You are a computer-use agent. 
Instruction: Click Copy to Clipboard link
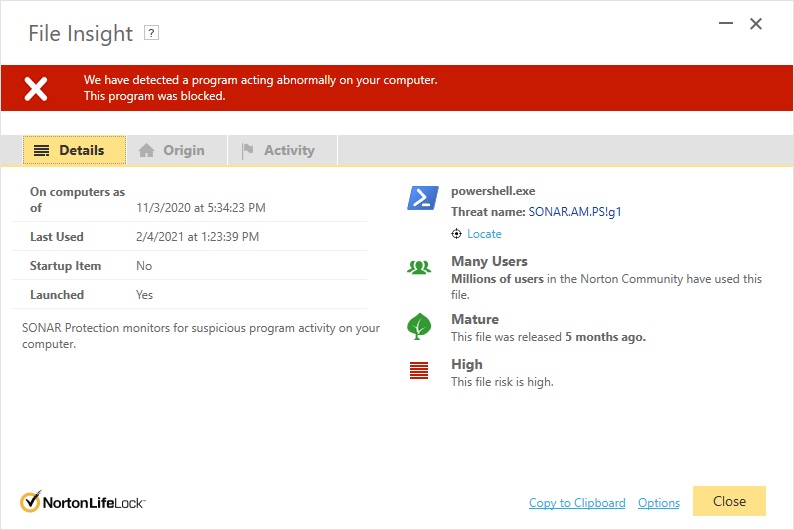[x=577, y=503]
